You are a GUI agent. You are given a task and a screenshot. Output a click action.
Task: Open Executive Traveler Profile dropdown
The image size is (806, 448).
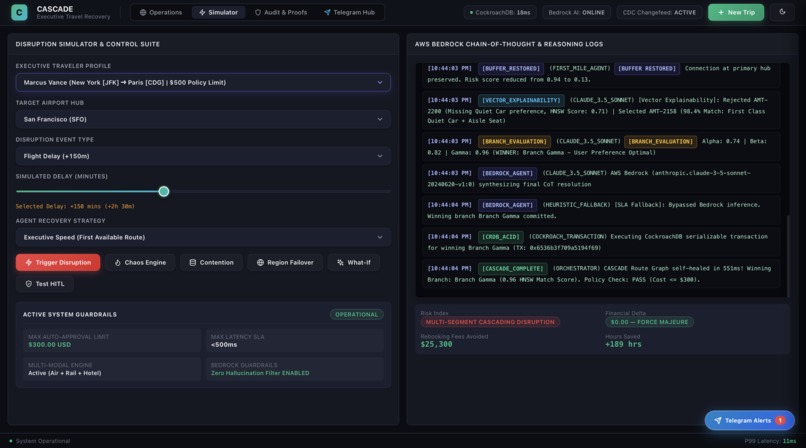pos(203,82)
